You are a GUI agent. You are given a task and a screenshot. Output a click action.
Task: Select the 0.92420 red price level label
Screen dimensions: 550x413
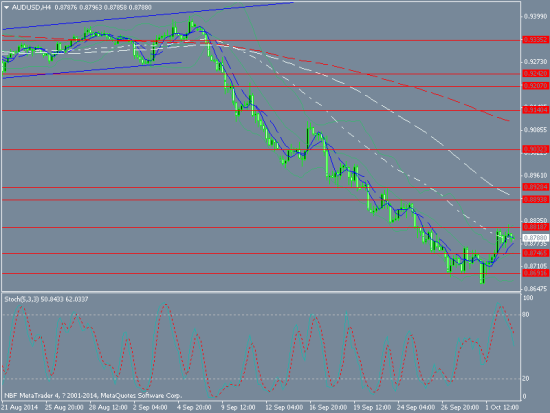click(x=535, y=74)
